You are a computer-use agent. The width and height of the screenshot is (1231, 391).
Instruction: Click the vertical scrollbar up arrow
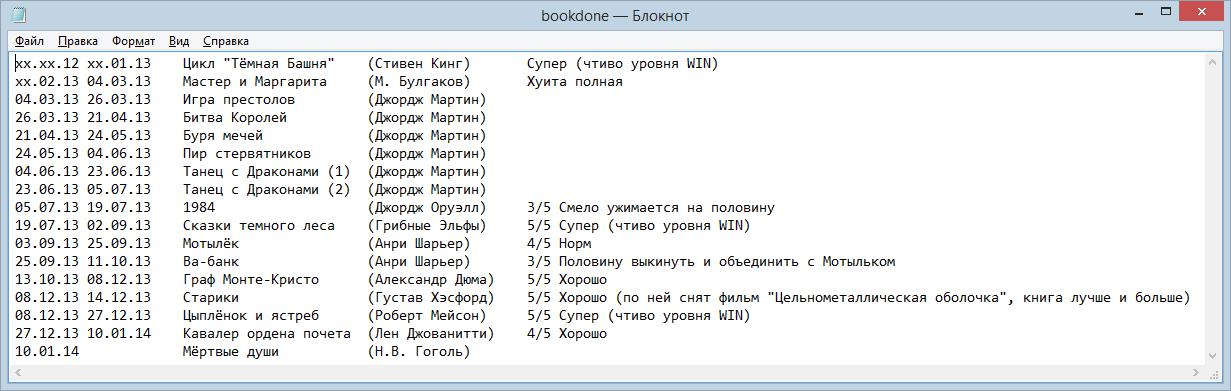tap(1211, 63)
